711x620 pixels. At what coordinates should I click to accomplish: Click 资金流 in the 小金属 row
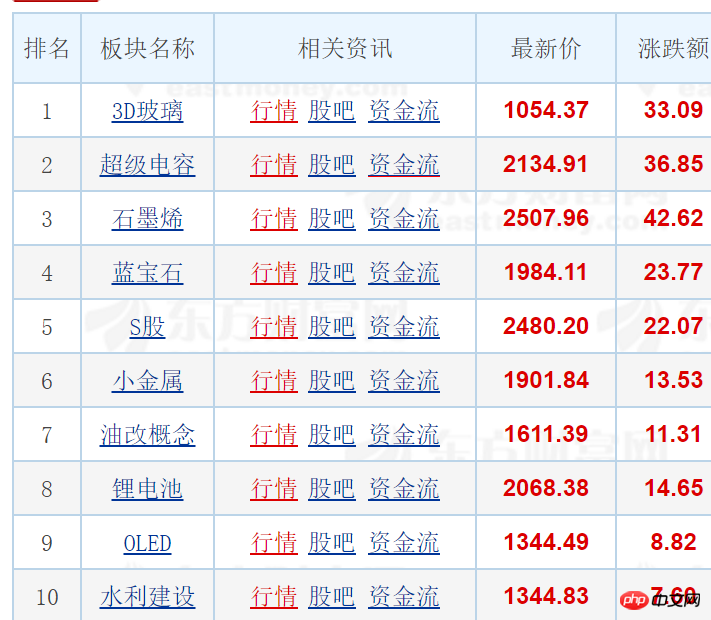coord(404,381)
